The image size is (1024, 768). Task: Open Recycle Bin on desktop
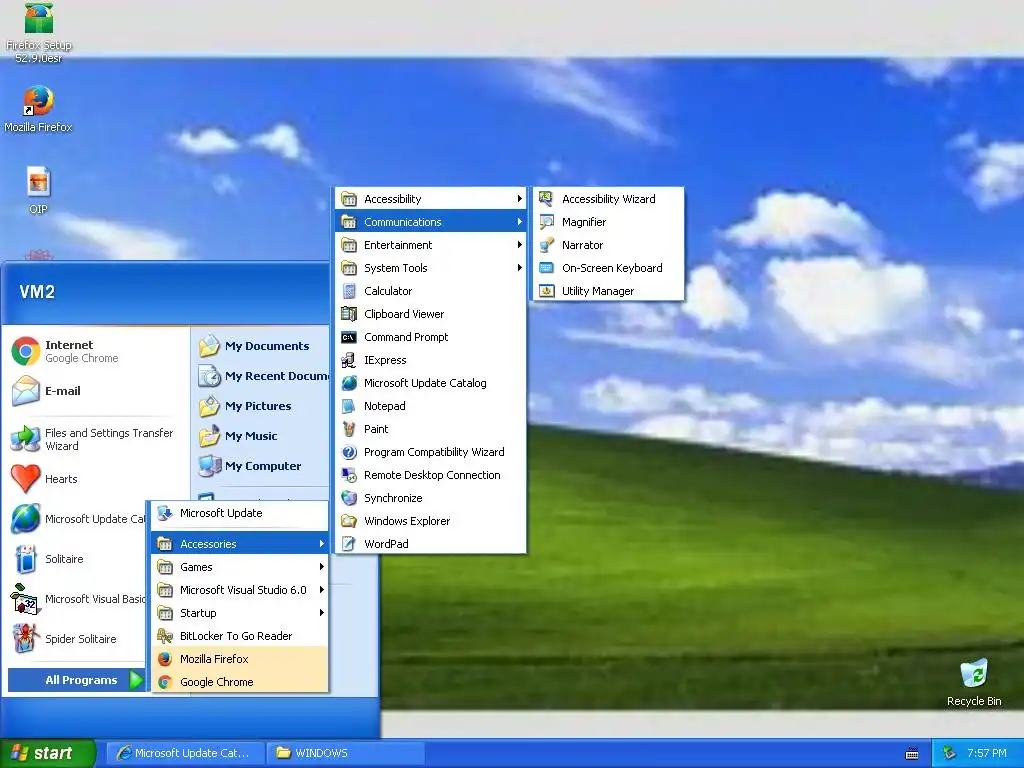click(x=974, y=682)
